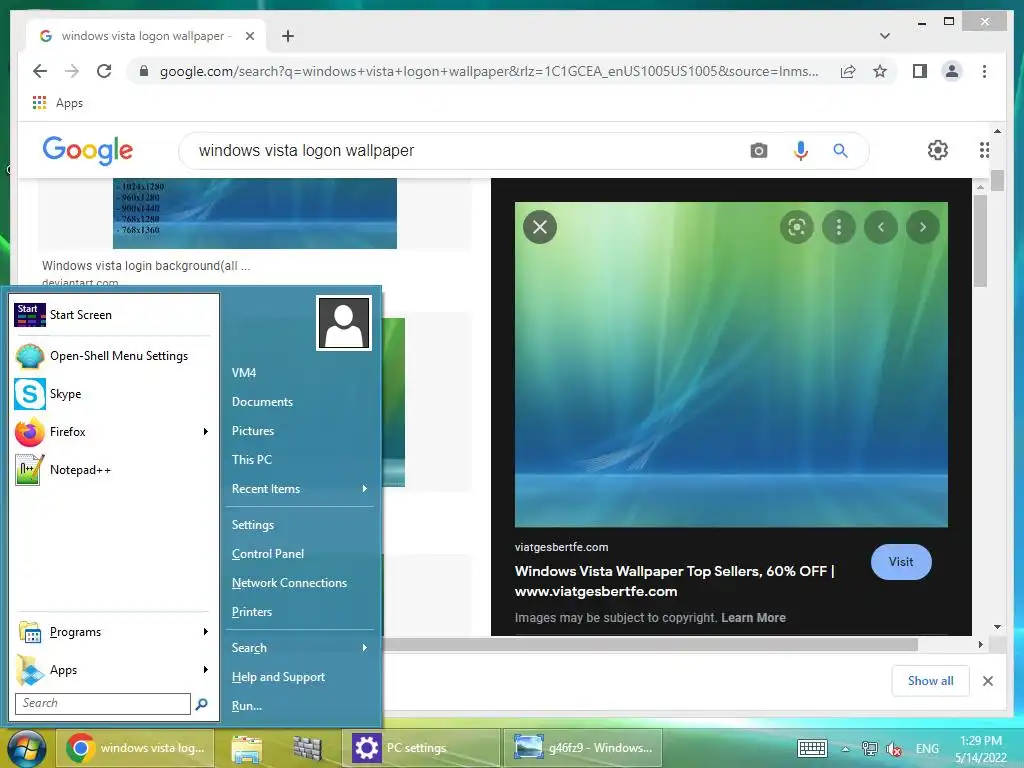
Task: Expand Recent Items submenu
Action: (299, 489)
